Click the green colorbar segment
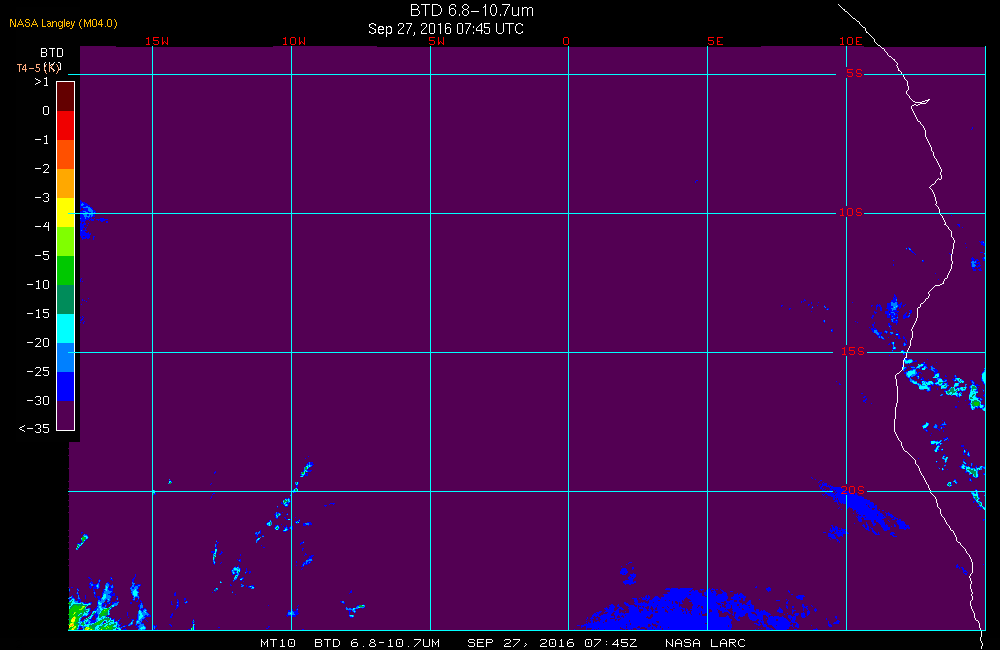This screenshot has height=650, width=1000. [x=66, y=270]
